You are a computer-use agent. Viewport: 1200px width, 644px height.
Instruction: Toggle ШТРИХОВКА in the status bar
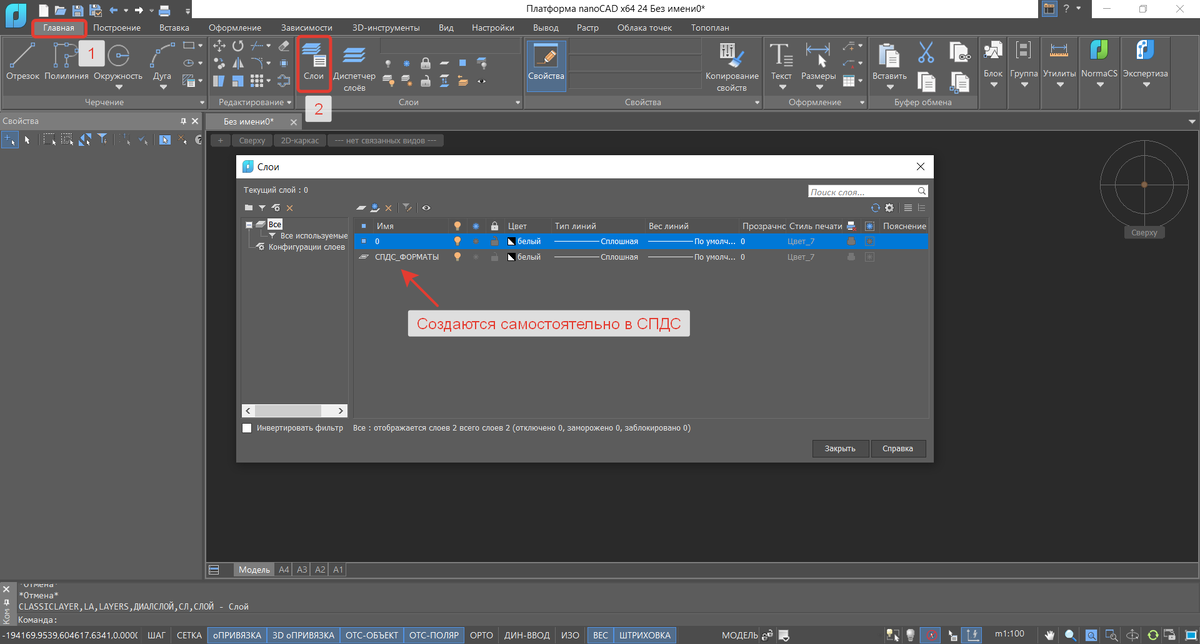(644, 635)
